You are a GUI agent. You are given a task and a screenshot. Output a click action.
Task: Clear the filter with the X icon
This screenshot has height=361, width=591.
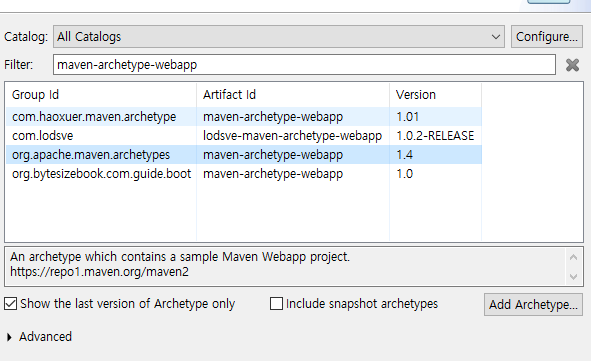tap(572, 65)
